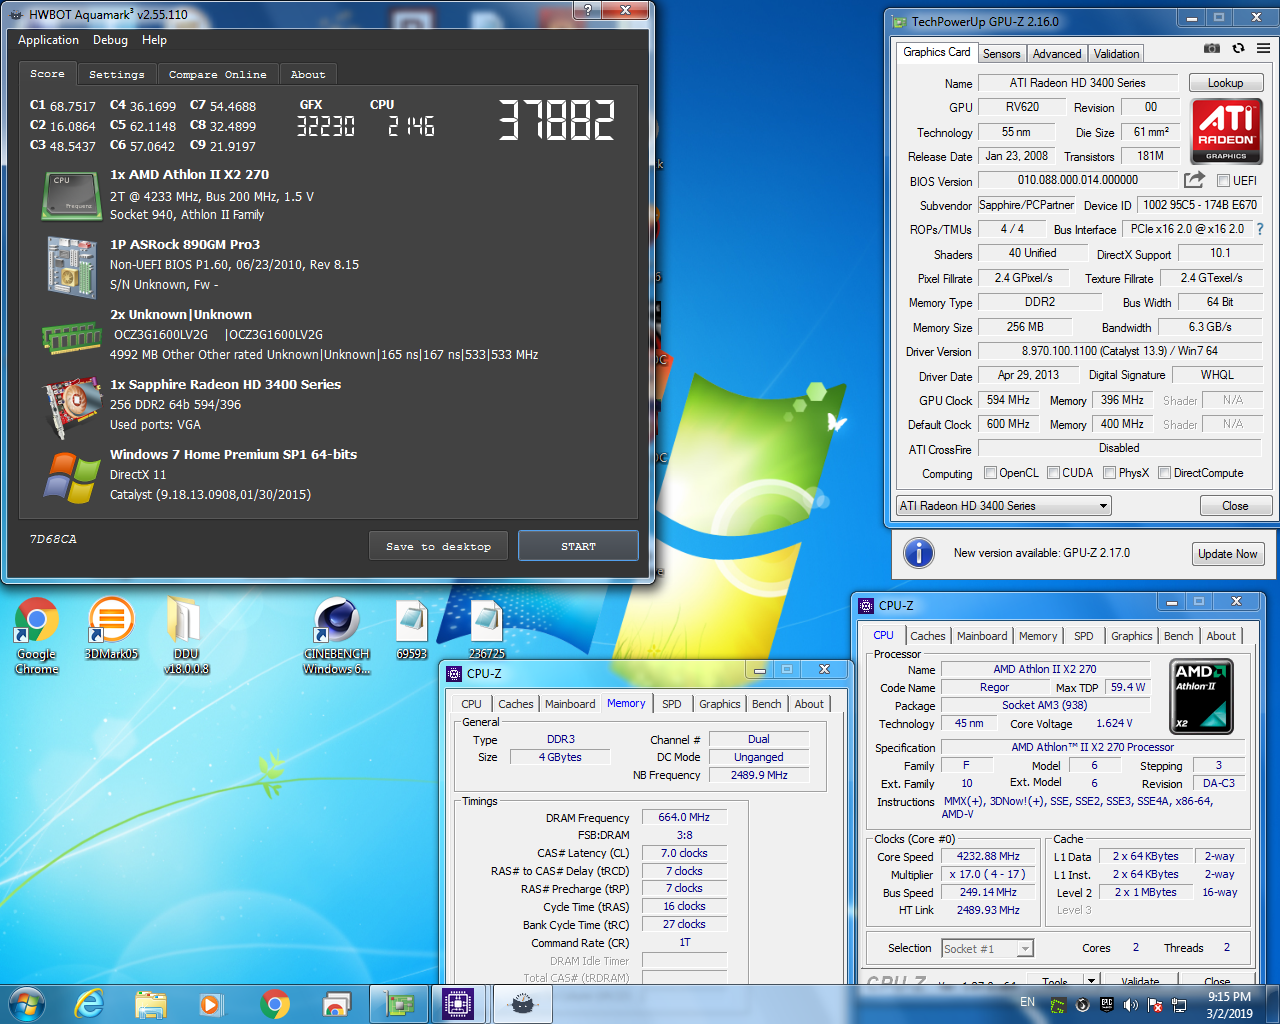Click BIOS version share/export icon in GPU-Z
The image size is (1280, 1024).
click(x=1194, y=180)
